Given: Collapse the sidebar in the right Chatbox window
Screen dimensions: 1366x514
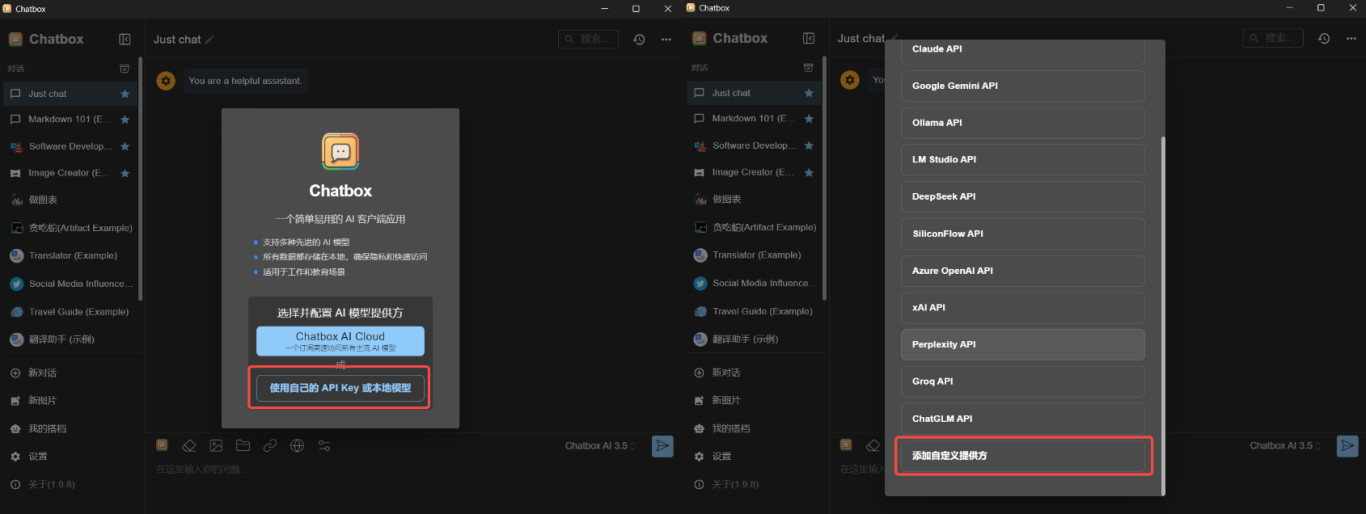Looking at the screenshot, I should [808, 39].
